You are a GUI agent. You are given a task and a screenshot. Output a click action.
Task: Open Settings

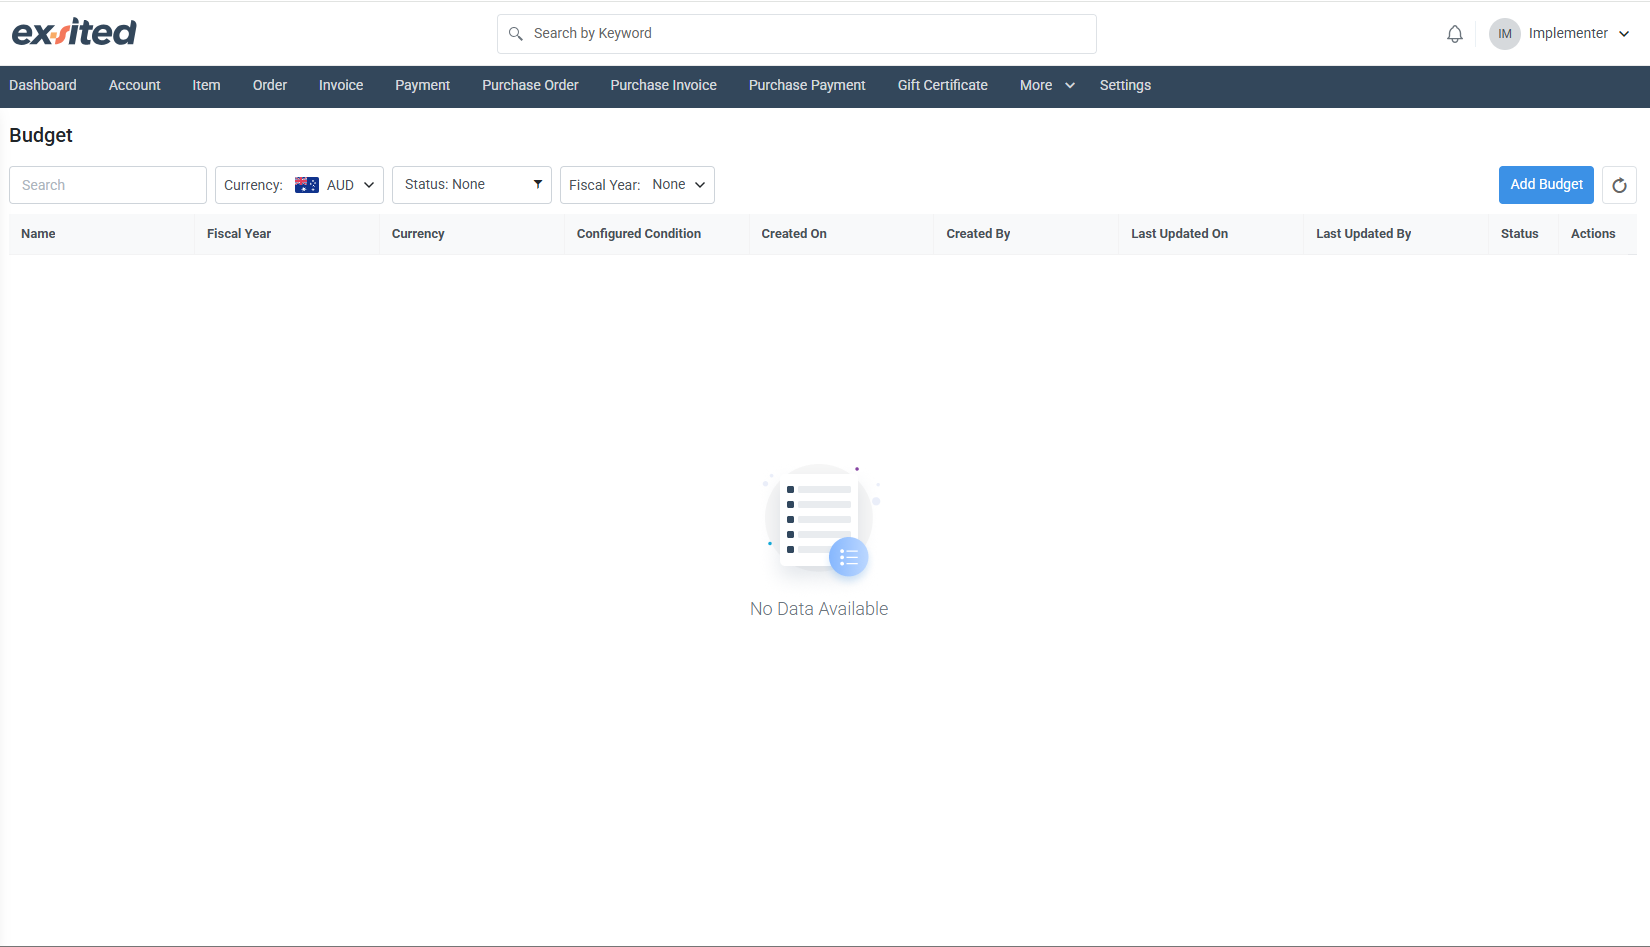tap(1125, 86)
